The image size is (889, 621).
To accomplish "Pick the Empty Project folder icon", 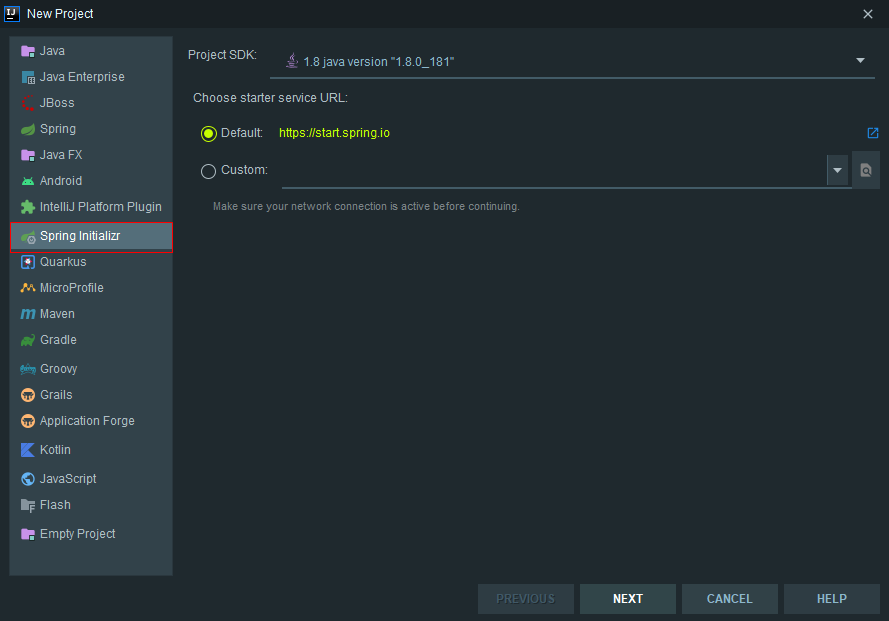I will click(x=28, y=534).
